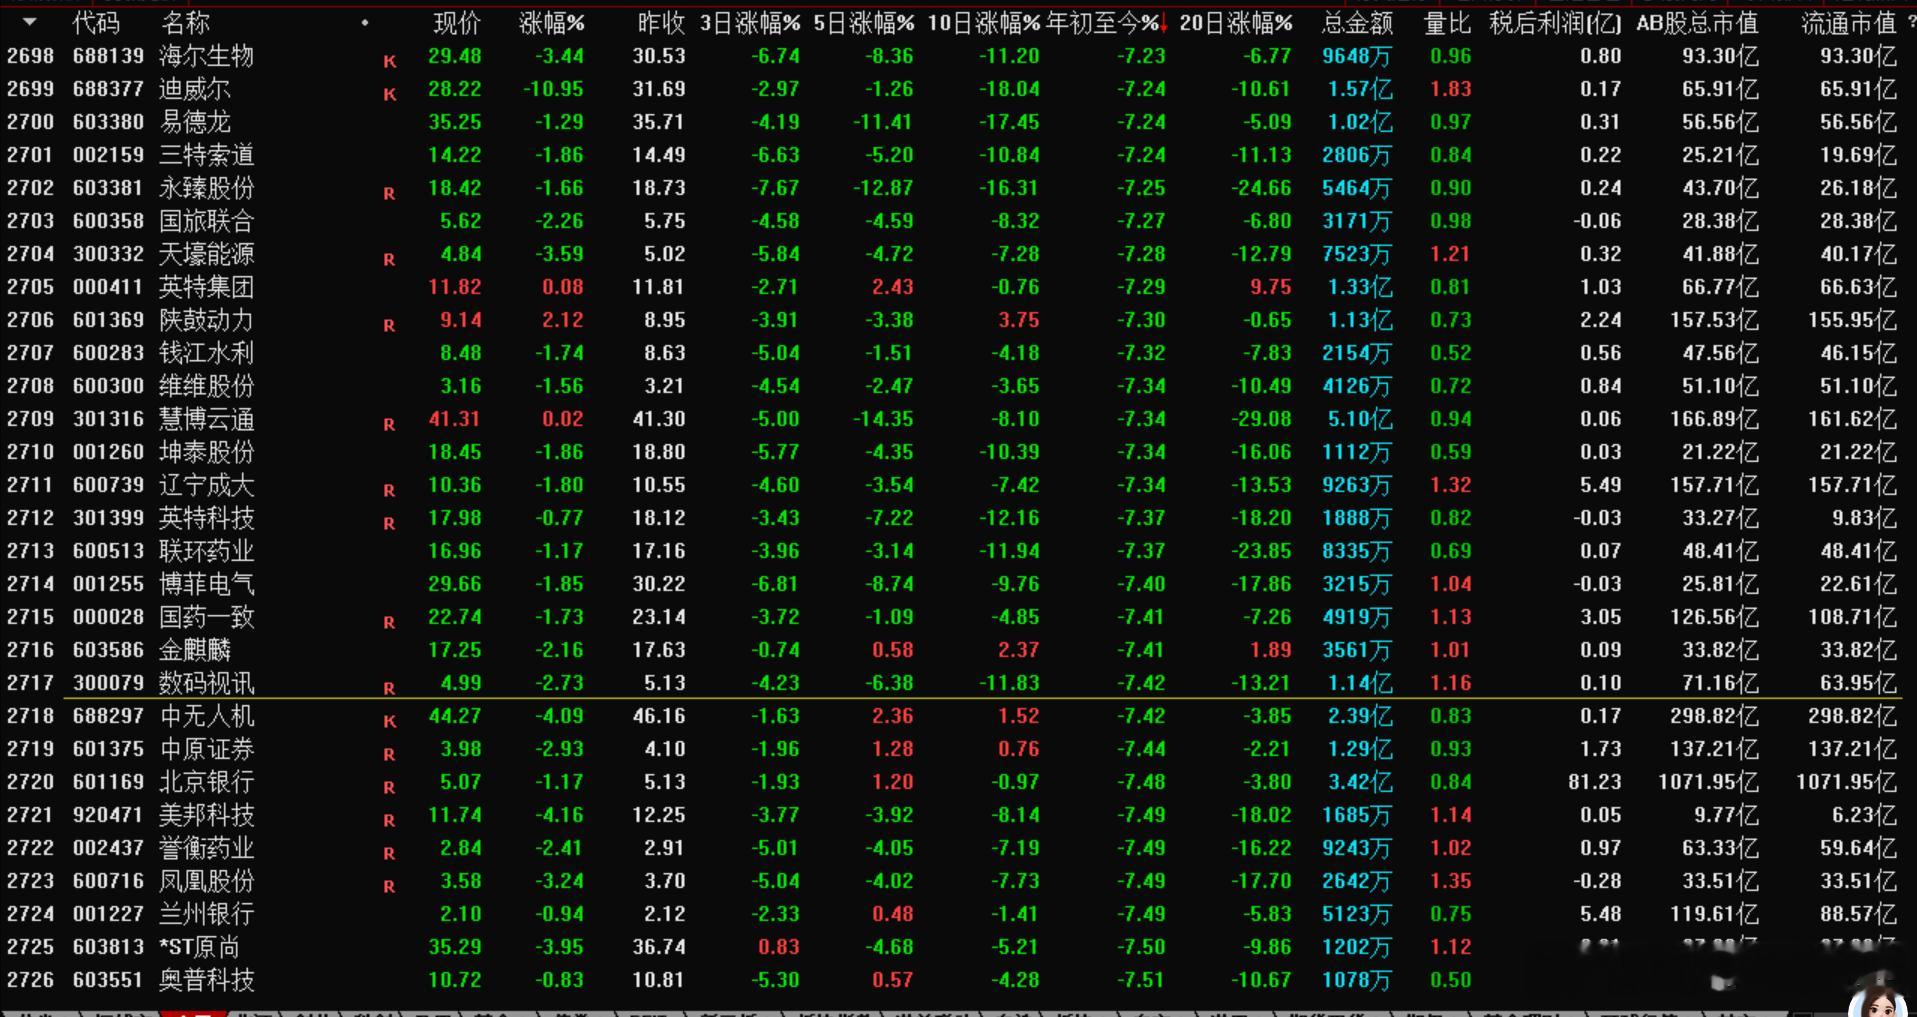The height and width of the screenshot is (1017, 1917).
Task: Select the stock name 三特索道
Action: pyautogui.click(x=207, y=155)
